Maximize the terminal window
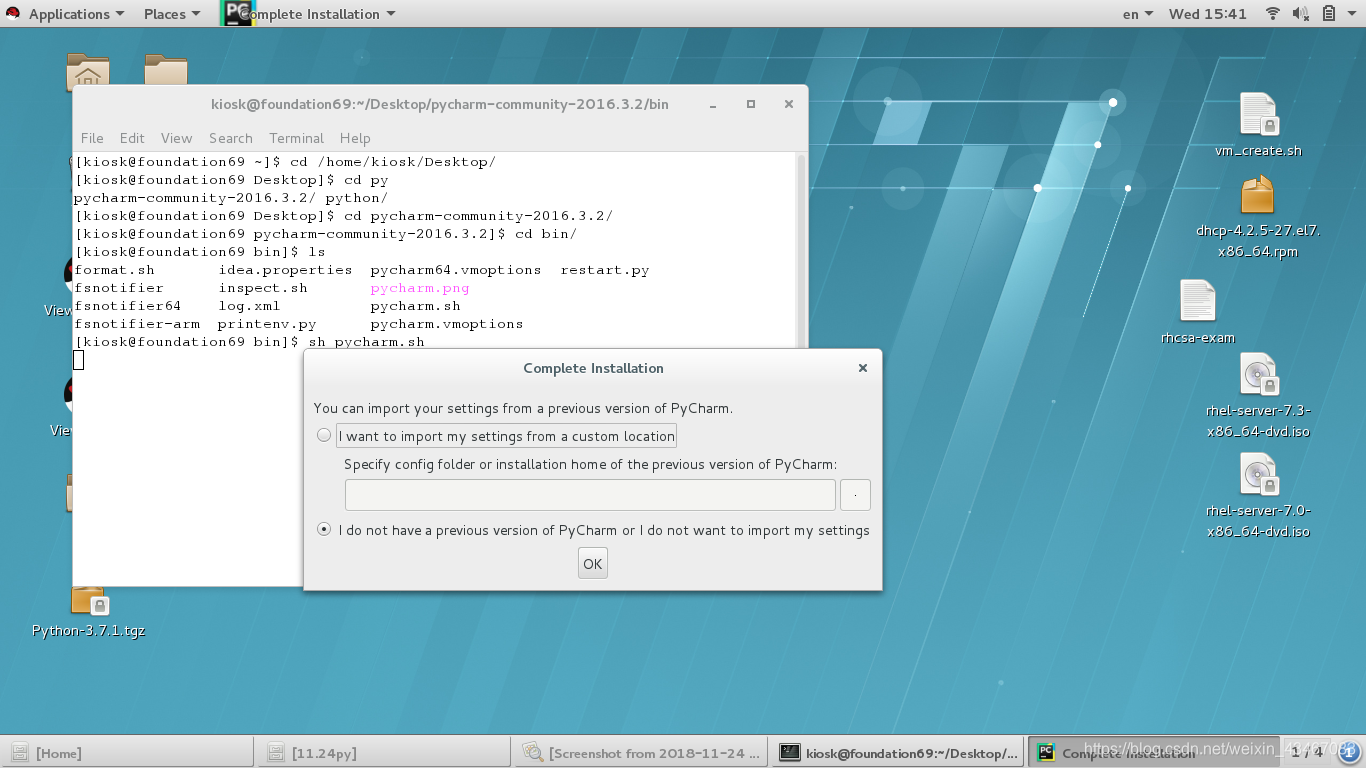 coord(751,104)
